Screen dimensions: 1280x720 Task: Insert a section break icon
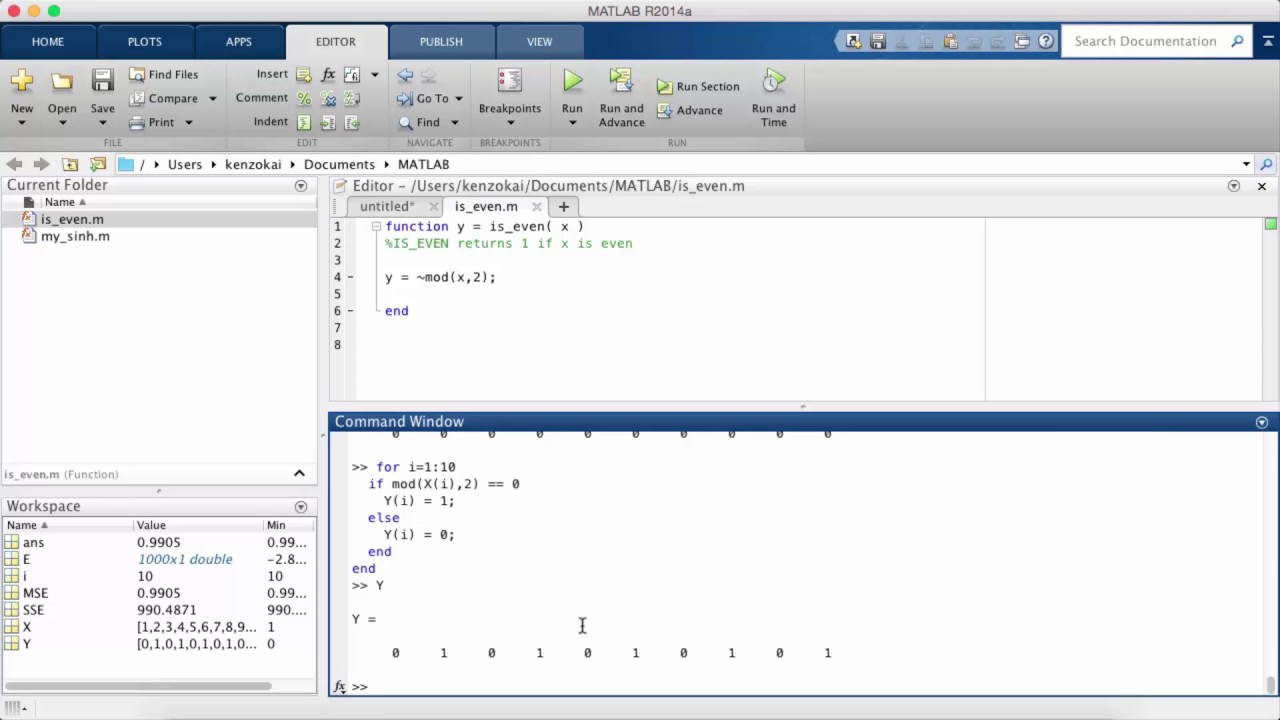click(x=303, y=75)
